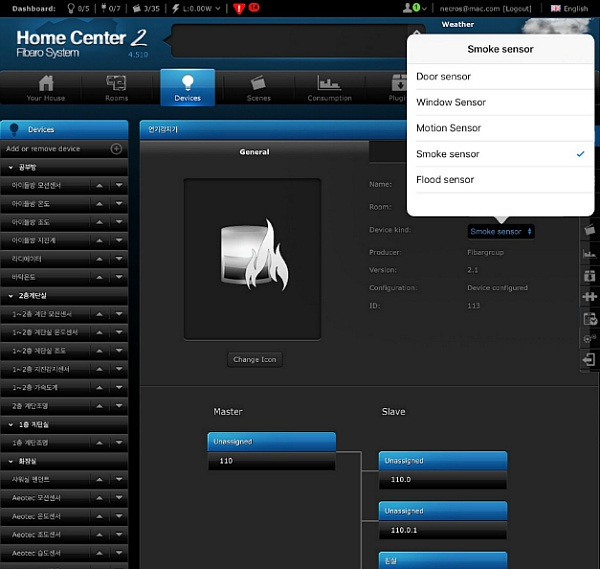
Task: Choose the checked Smoke sensor option
Action: click(x=500, y=154)
